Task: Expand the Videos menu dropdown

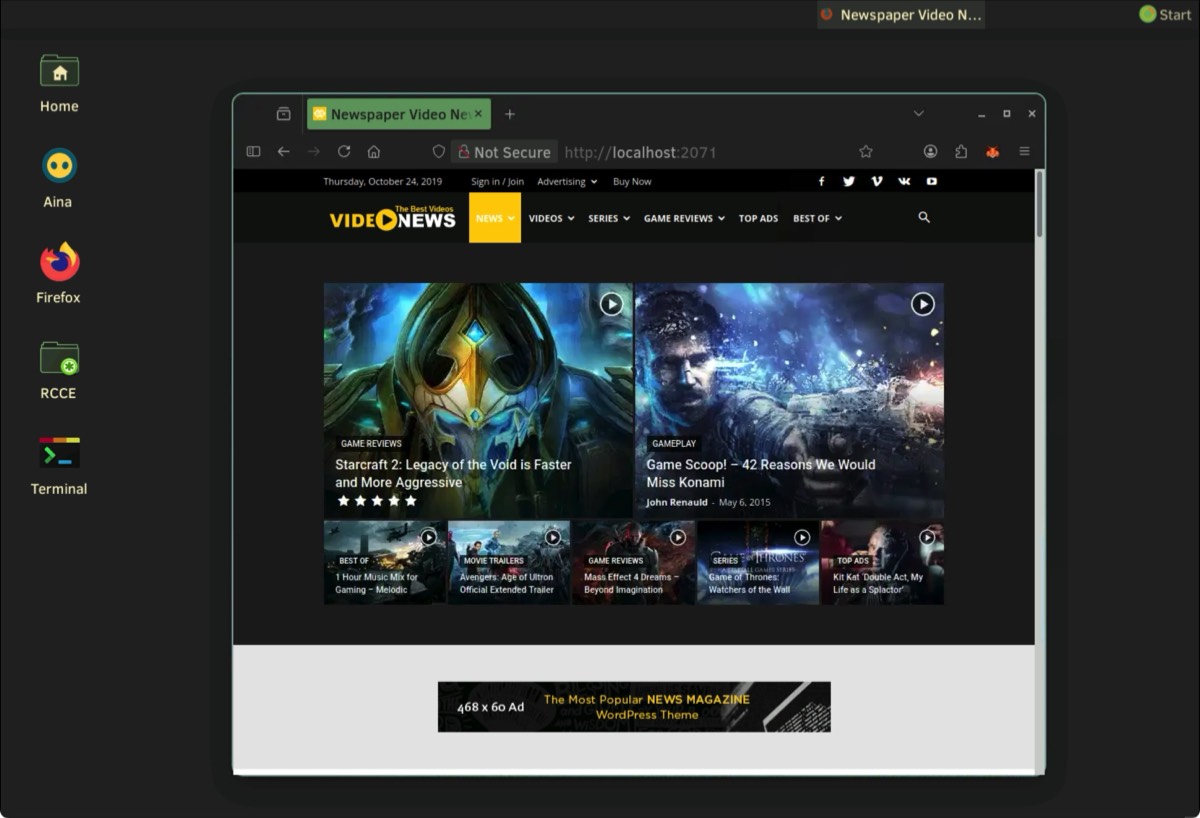Action: (551, 218)
